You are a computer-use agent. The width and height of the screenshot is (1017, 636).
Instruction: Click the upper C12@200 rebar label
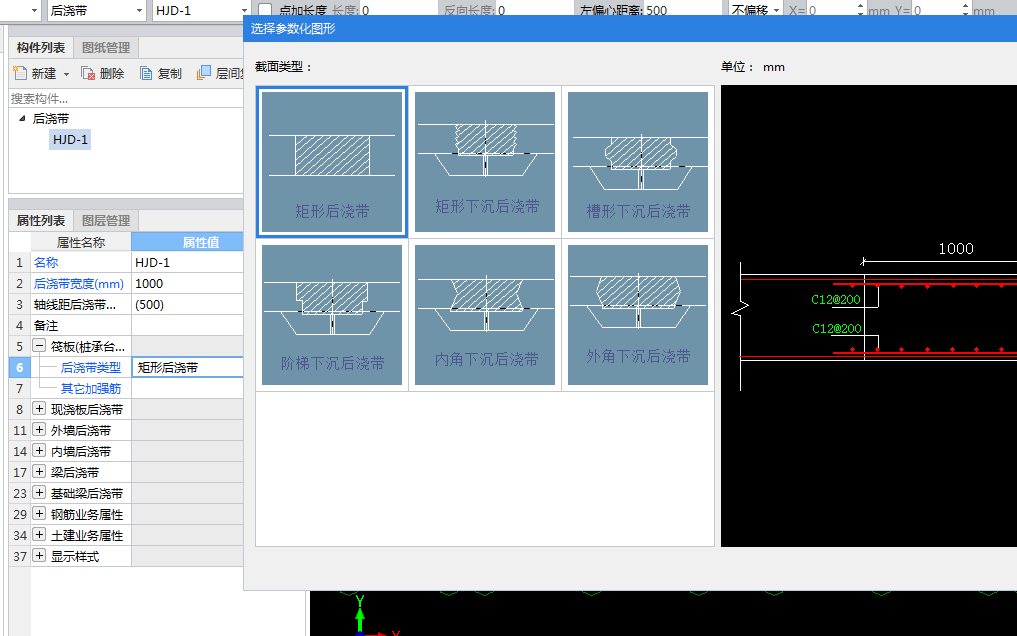[x=836, y=300]
